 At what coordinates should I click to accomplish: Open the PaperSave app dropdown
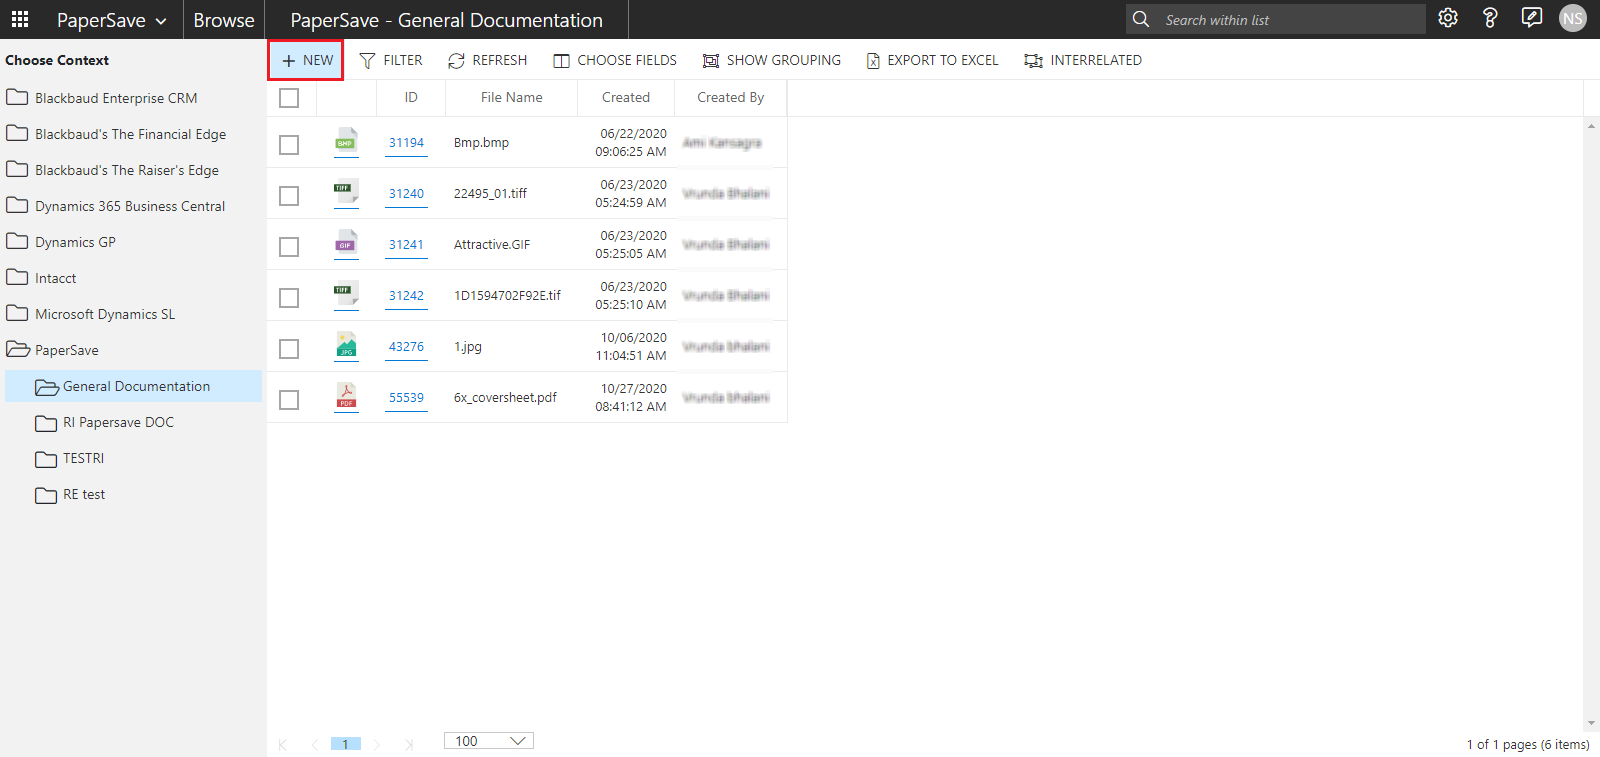coord(111,20)
